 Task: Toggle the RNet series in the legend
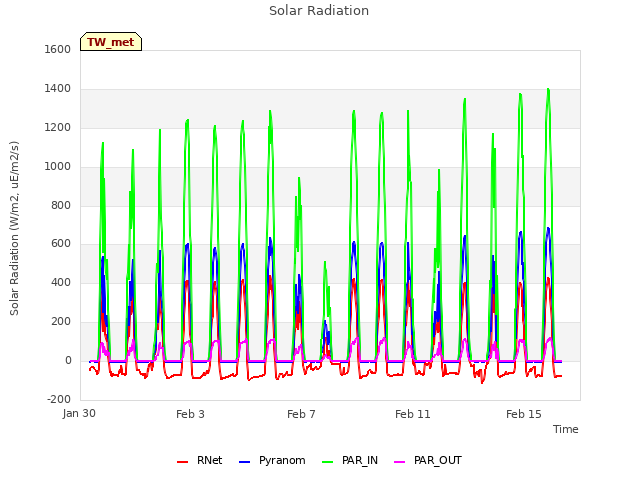click(x=200, y=460)
